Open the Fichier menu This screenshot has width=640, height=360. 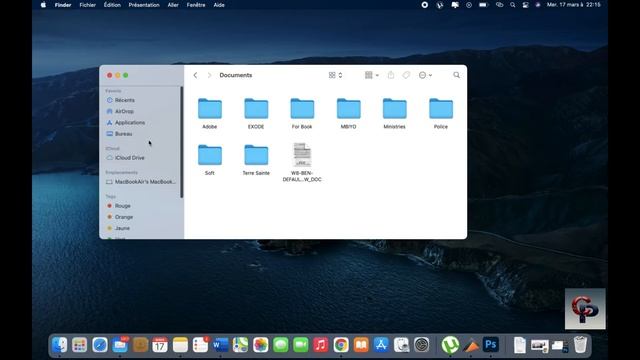pos(87,5)
